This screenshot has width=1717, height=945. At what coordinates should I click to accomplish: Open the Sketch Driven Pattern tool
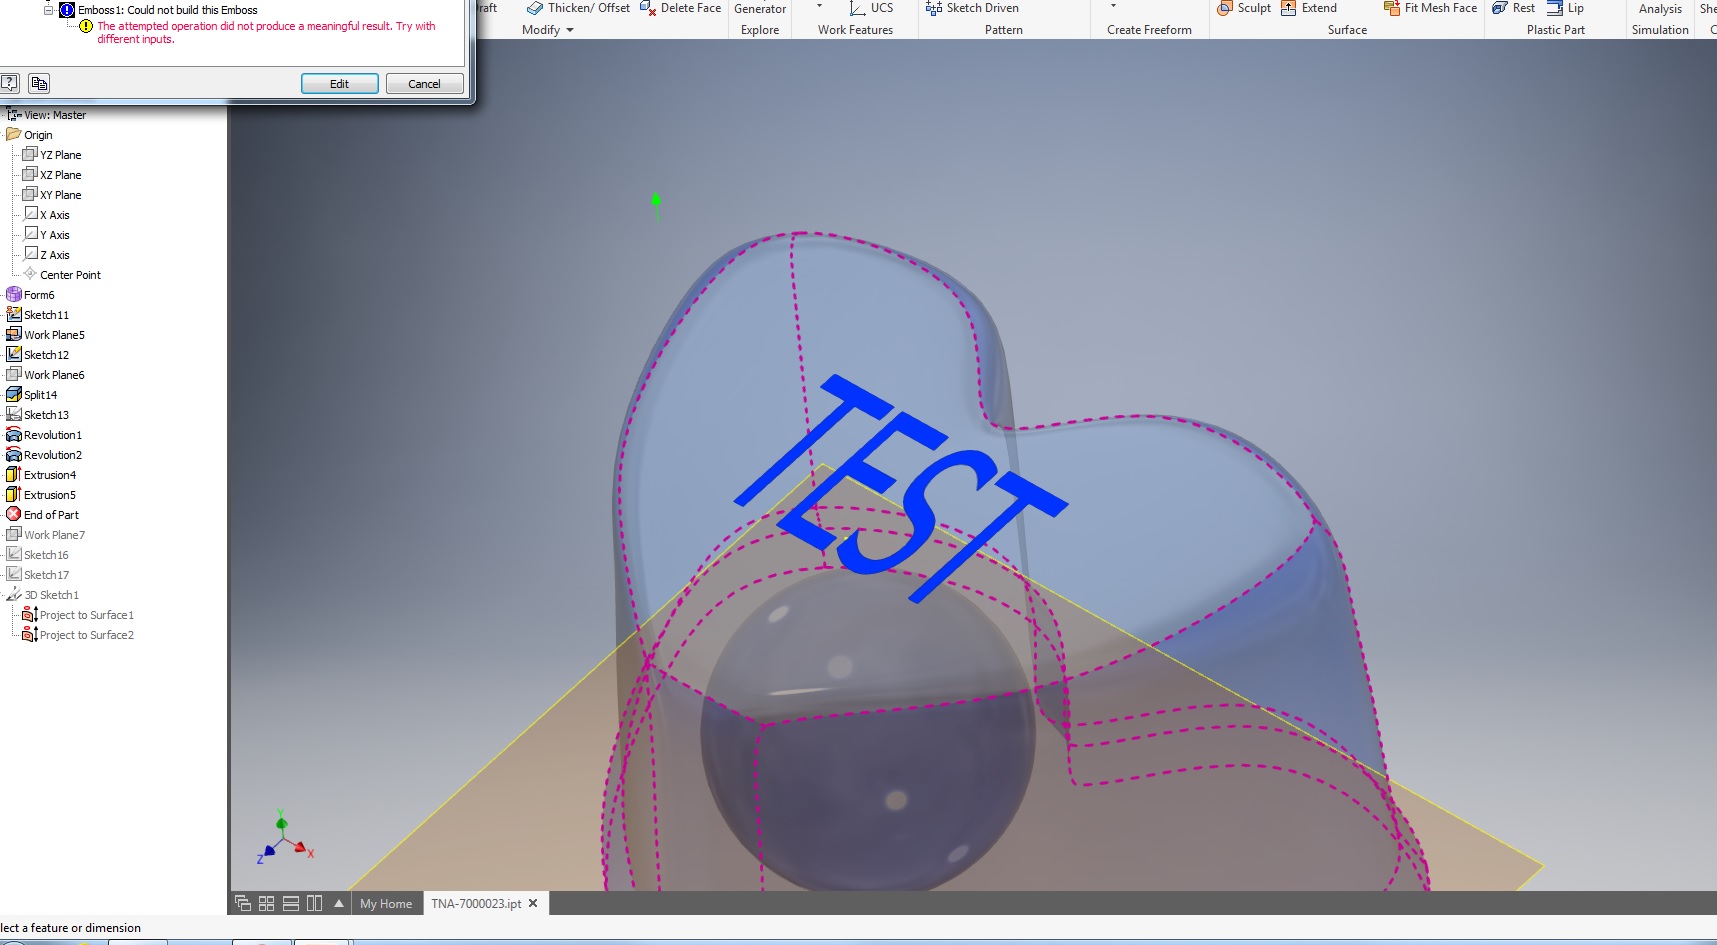[x=973, y=8]
